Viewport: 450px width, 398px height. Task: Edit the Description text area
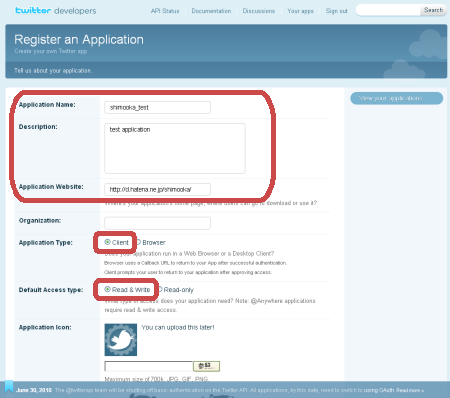tap(175, 148)
